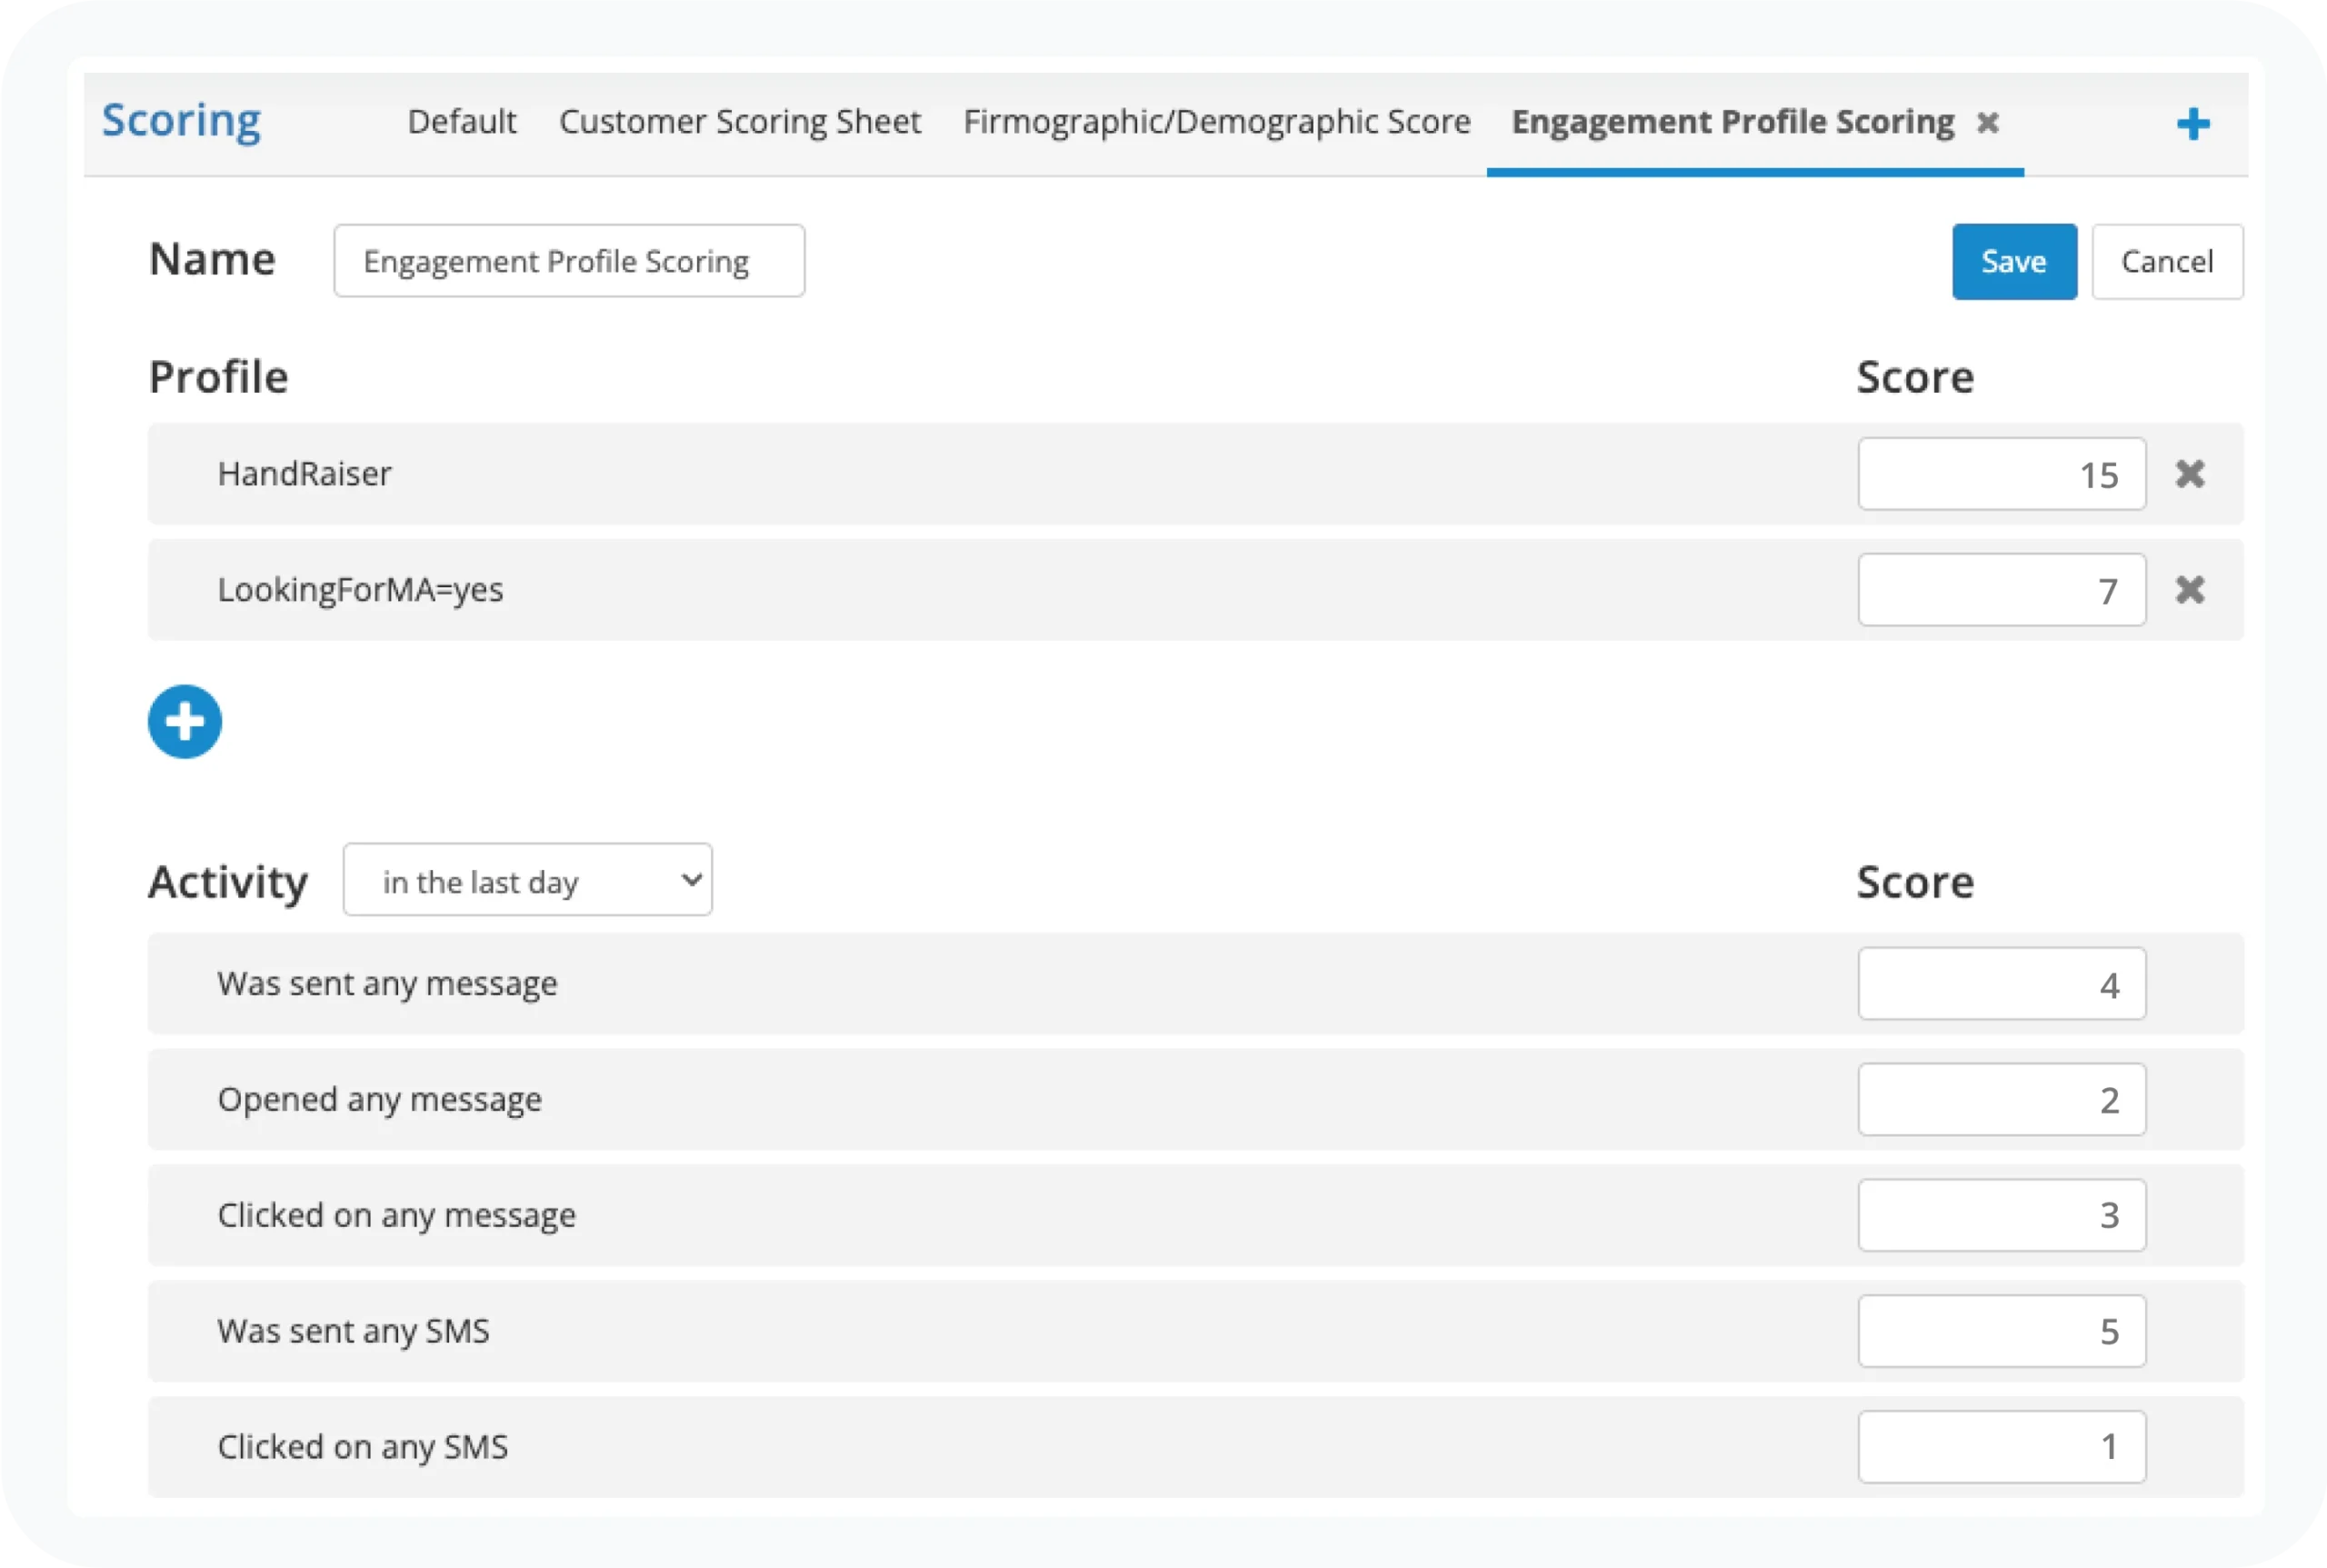Edit score for Was sent any message
The height and width of the screenshot is (1568, 2327).
(2001, 984)
